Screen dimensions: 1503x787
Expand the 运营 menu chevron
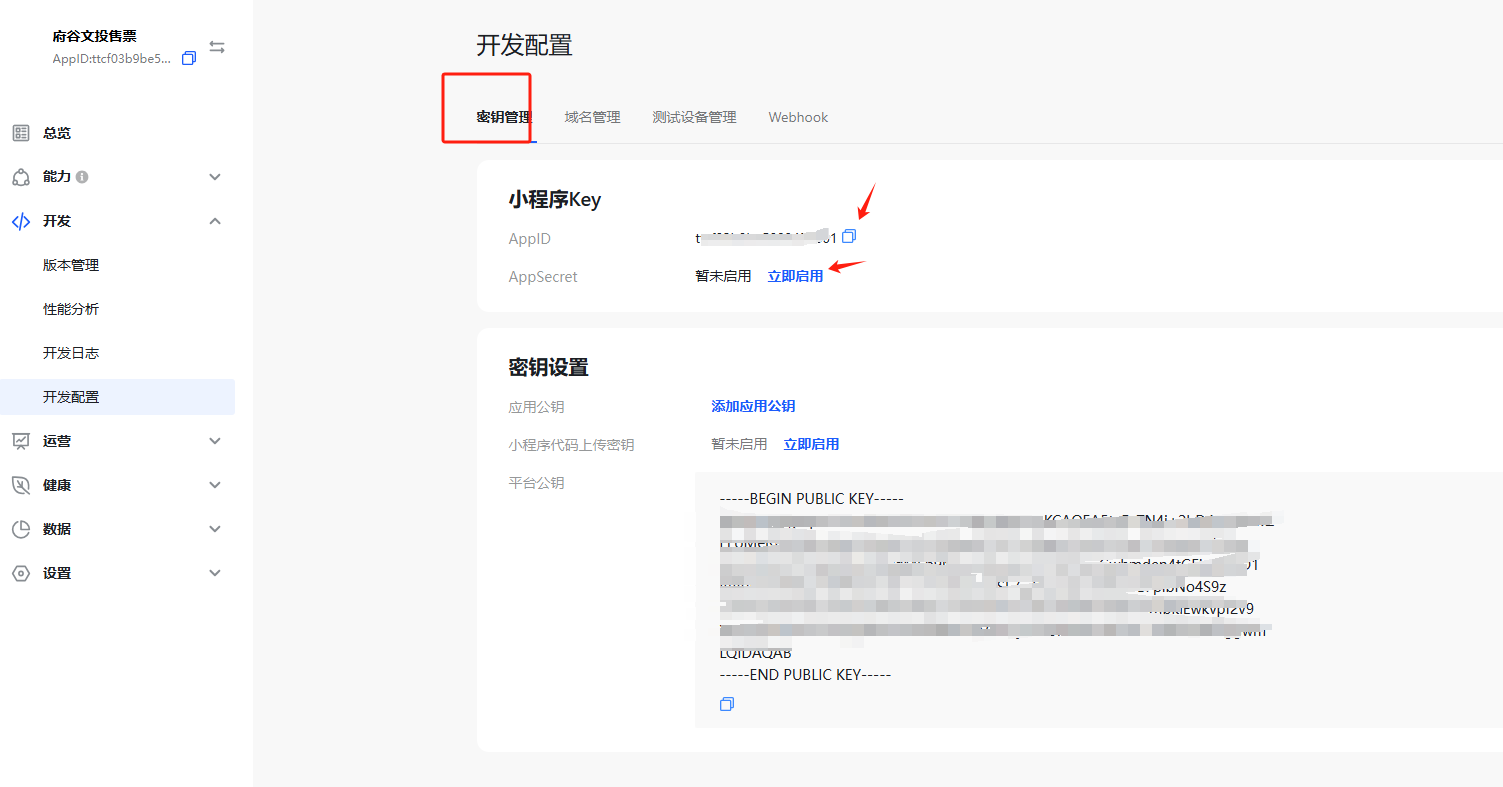pyautogui.click(x=214, y=441)
